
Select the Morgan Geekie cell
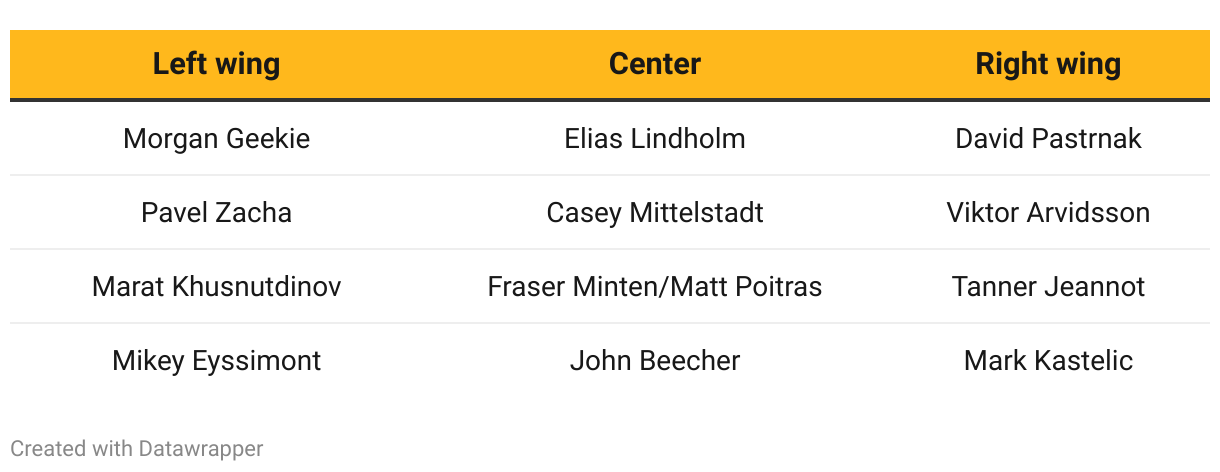click(x=216, y=138)
